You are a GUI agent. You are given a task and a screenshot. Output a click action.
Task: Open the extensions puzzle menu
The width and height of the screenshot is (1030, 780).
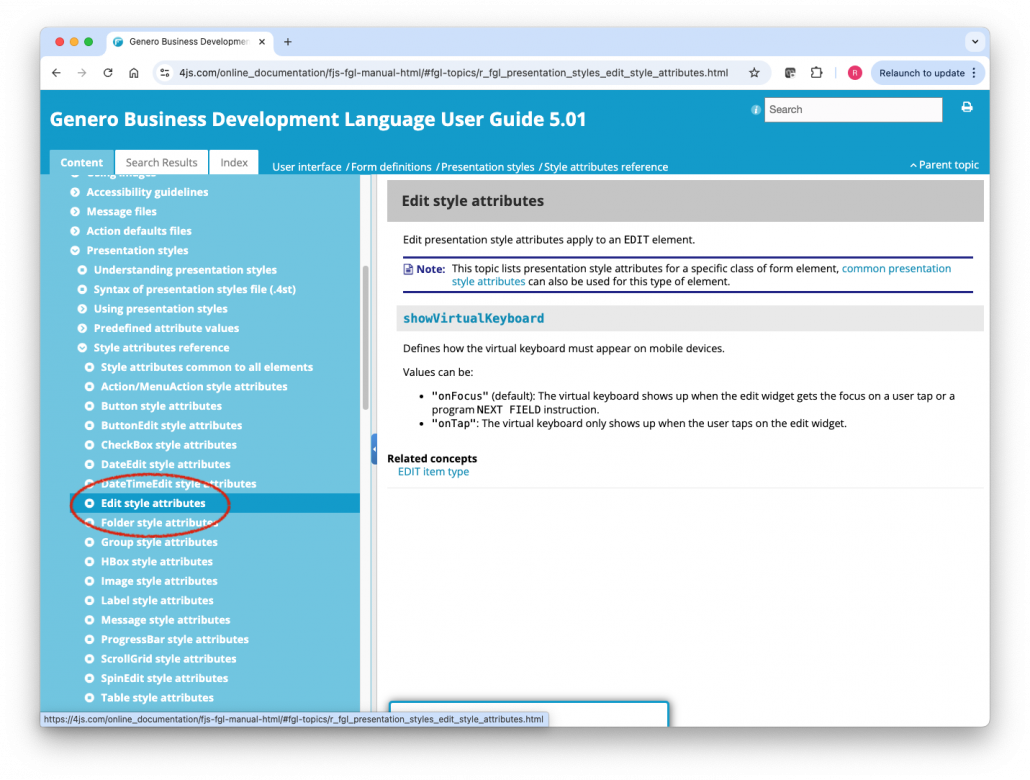(x=817, y=73)
